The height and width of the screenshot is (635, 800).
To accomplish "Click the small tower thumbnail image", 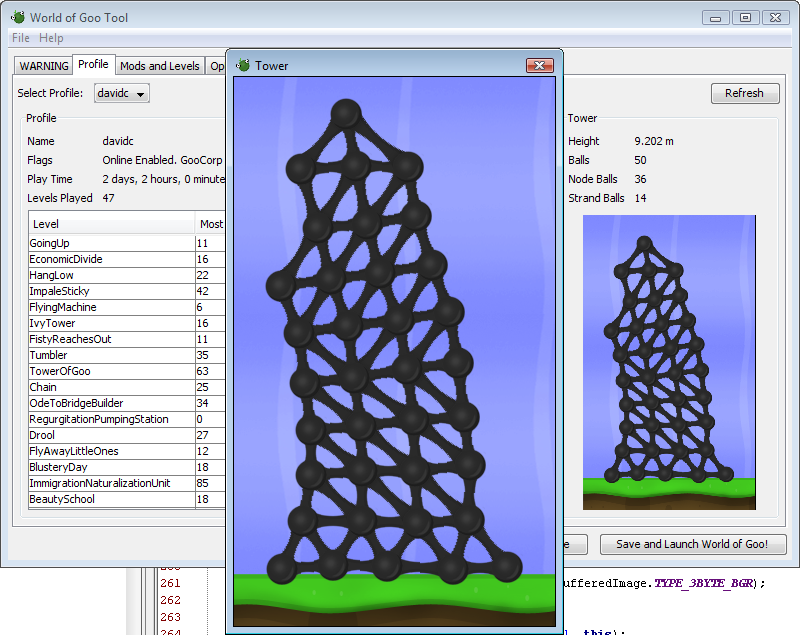I will (669, 362).
